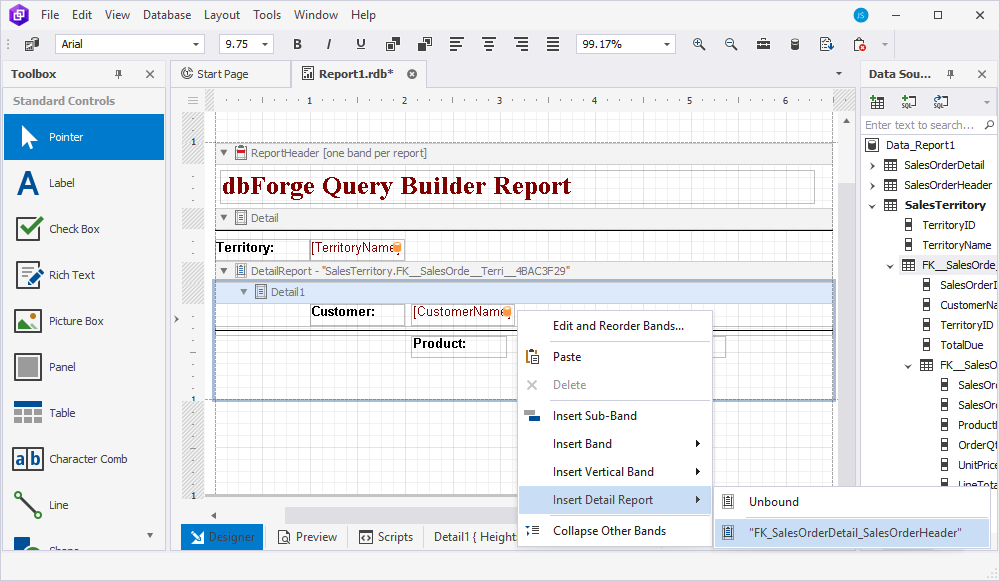Expand the SalesOrderDetail table node
The width and height of the screenshot is (1000, 581).
pyautogui.click(x=872, y=166)
